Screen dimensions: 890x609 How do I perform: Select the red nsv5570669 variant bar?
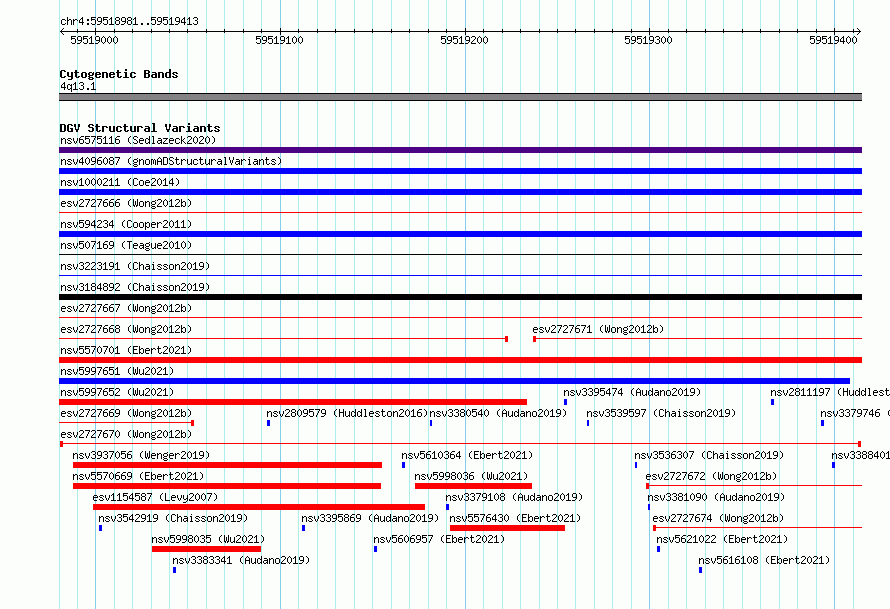(x=227, y=486)
